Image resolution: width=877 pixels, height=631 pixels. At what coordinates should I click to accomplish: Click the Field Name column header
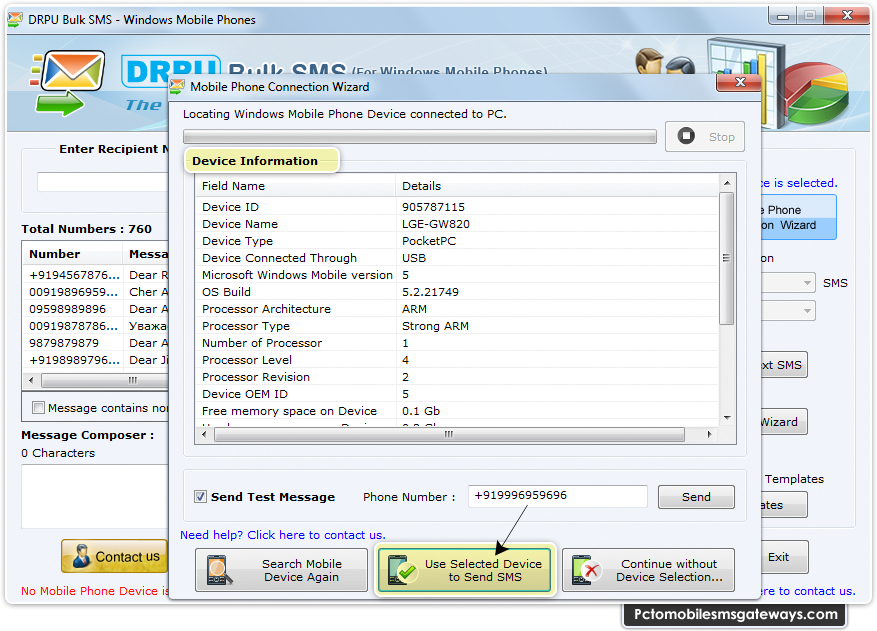295,186
